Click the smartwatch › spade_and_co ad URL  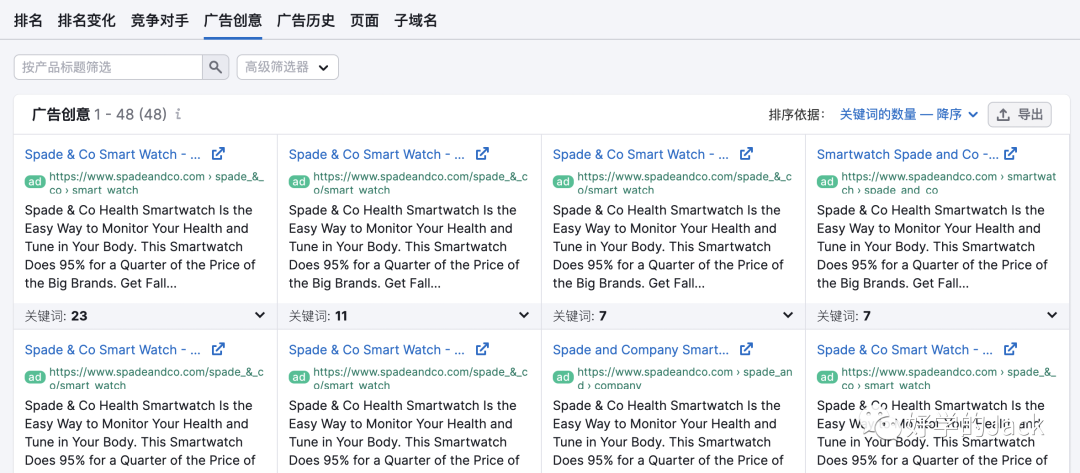tap(948, 183)
